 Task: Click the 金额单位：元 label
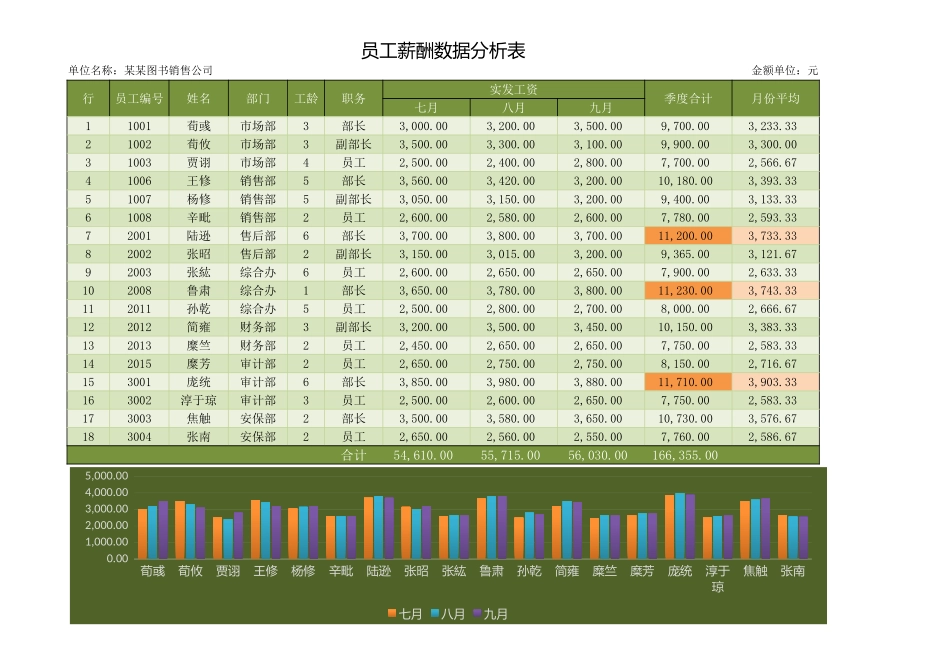(x=786, y=69)
